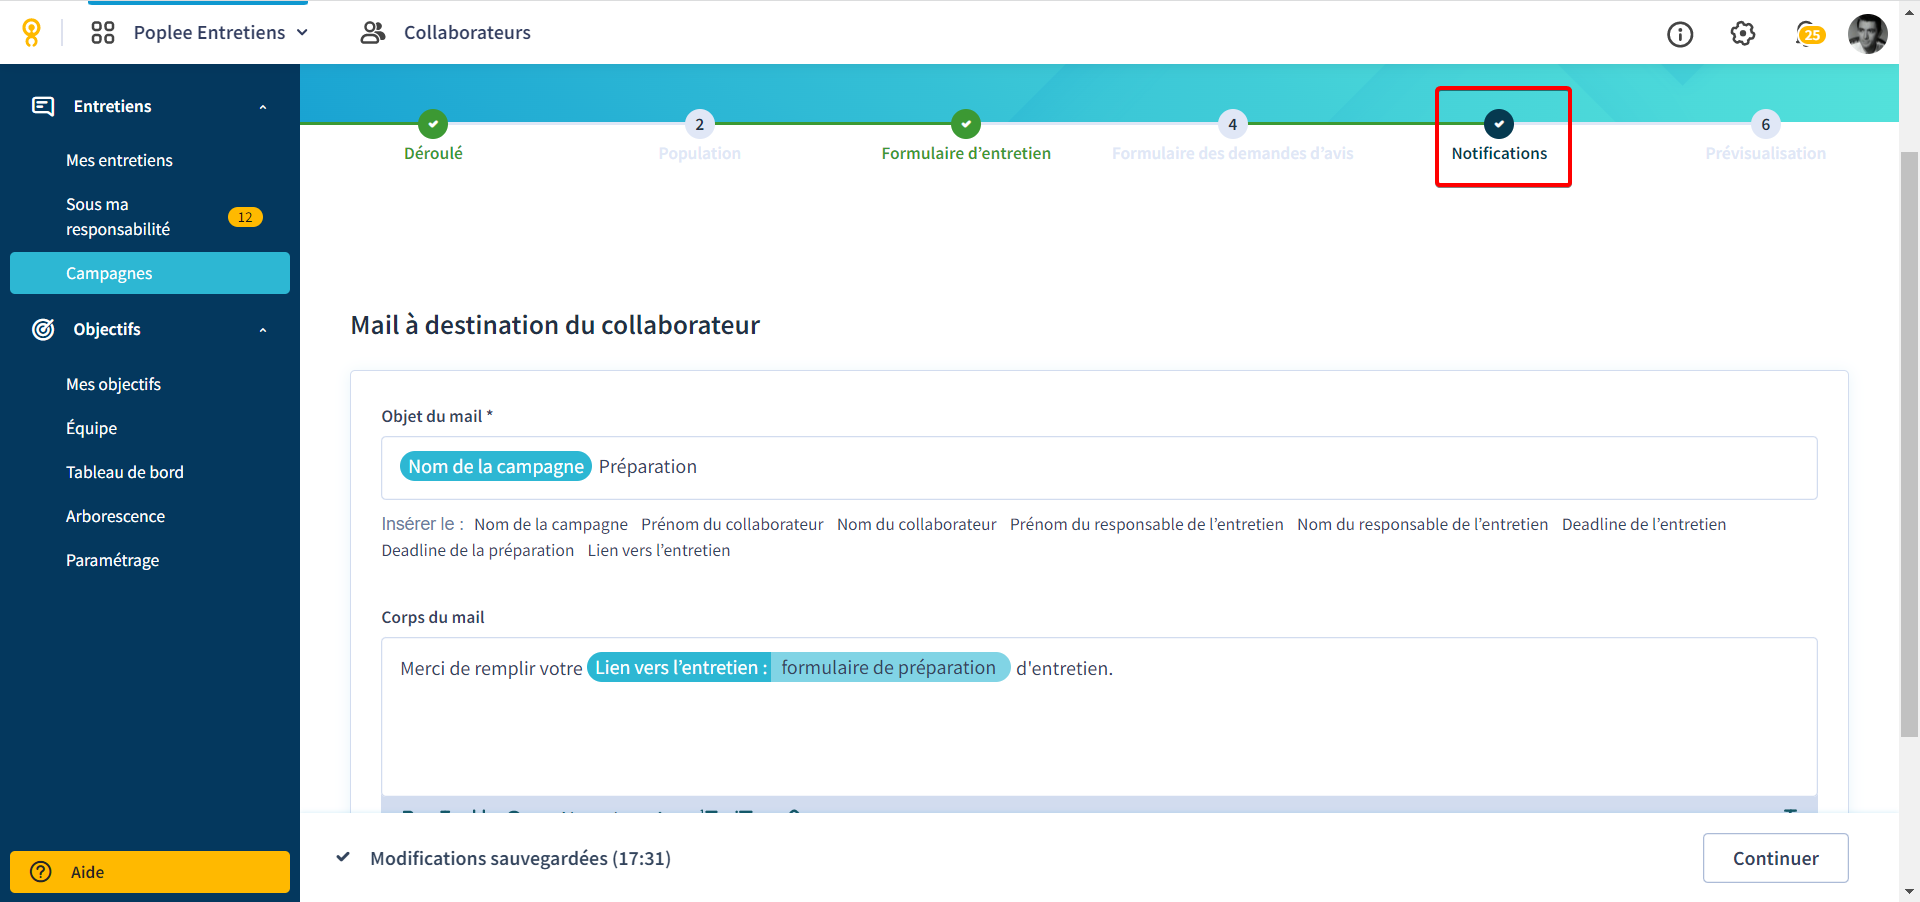
Task: Click the yellow 12 badge
Action: pyautogui.click(x=245, y=217)
